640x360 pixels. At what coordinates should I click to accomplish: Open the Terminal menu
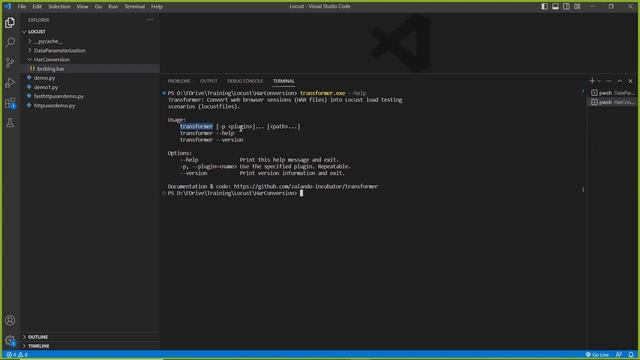[135, 7]
